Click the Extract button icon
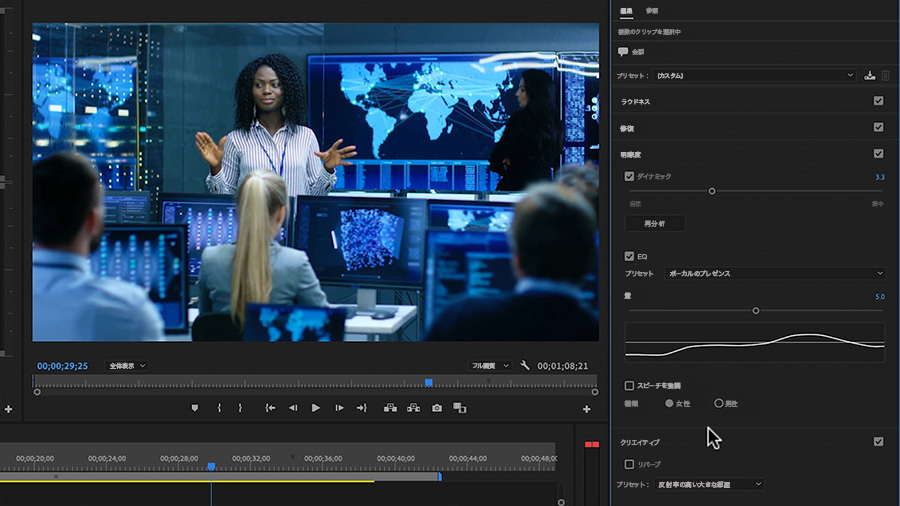The image size is (900, 506). click(413, 408)
